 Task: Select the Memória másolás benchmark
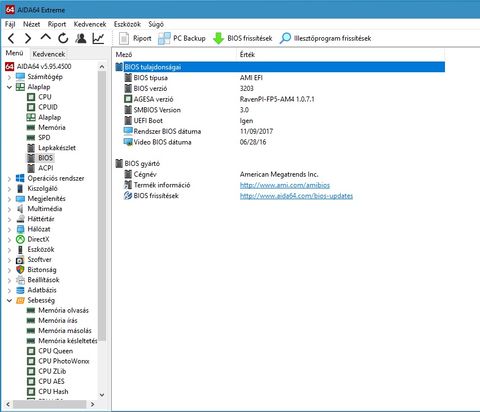(x=59, y=331)
